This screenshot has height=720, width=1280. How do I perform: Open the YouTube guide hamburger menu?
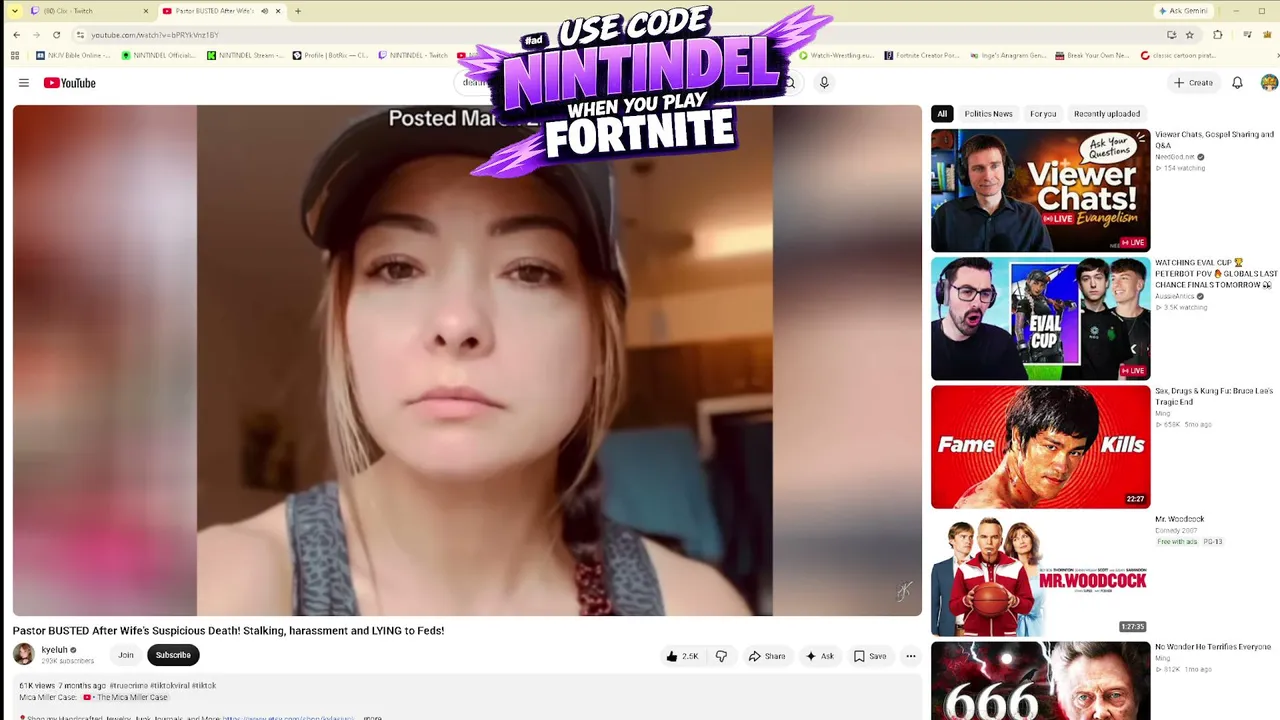pyautogui.click(x=24, y=83)
